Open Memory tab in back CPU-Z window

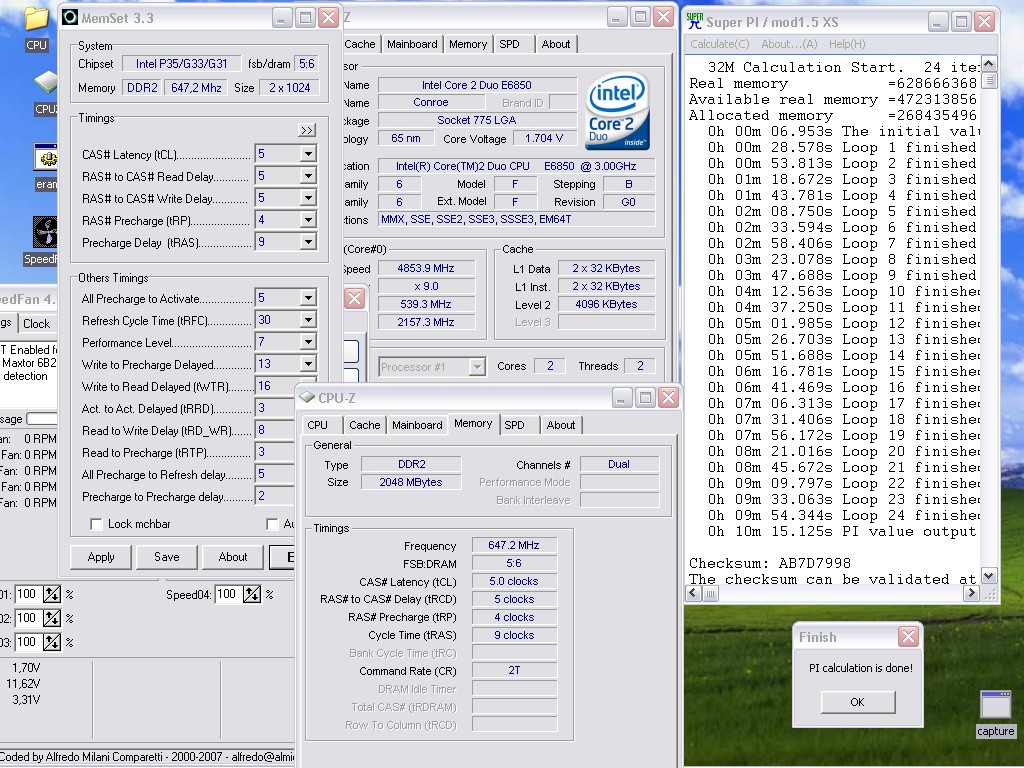pyautogui.click(x=468, y=44)
